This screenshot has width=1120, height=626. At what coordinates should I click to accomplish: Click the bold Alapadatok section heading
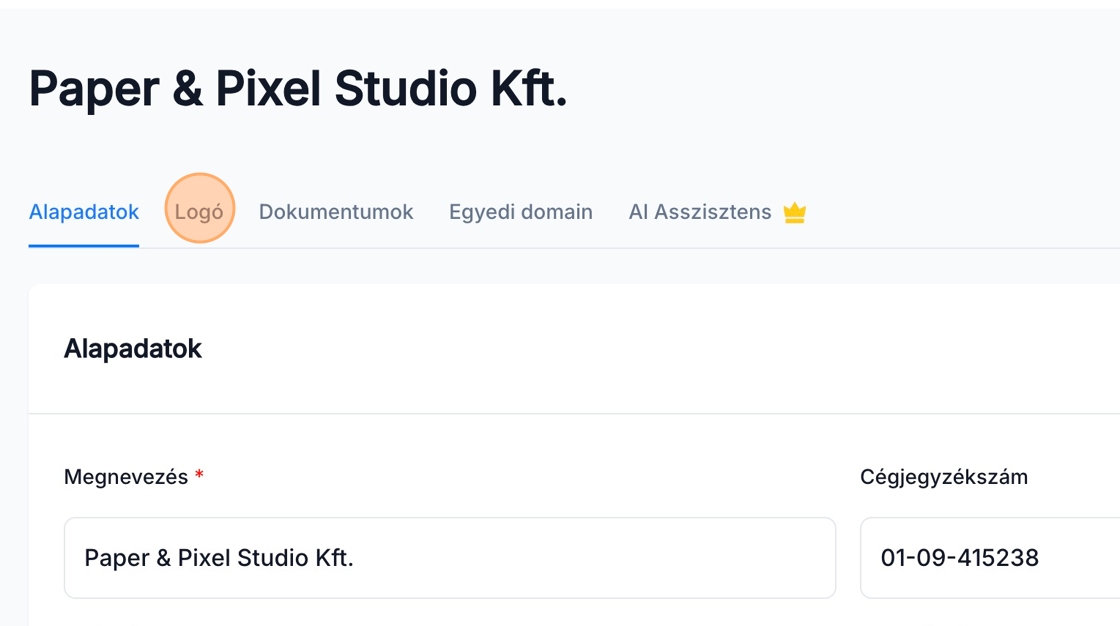pos(133,348)
